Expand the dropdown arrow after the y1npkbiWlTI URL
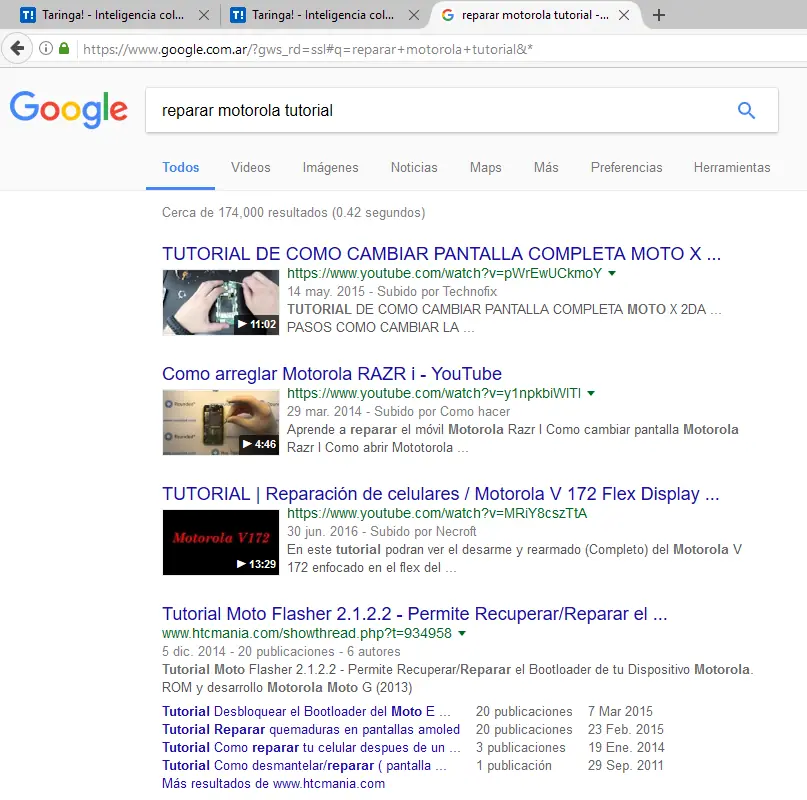807x800 pixels. click(591, 393)
